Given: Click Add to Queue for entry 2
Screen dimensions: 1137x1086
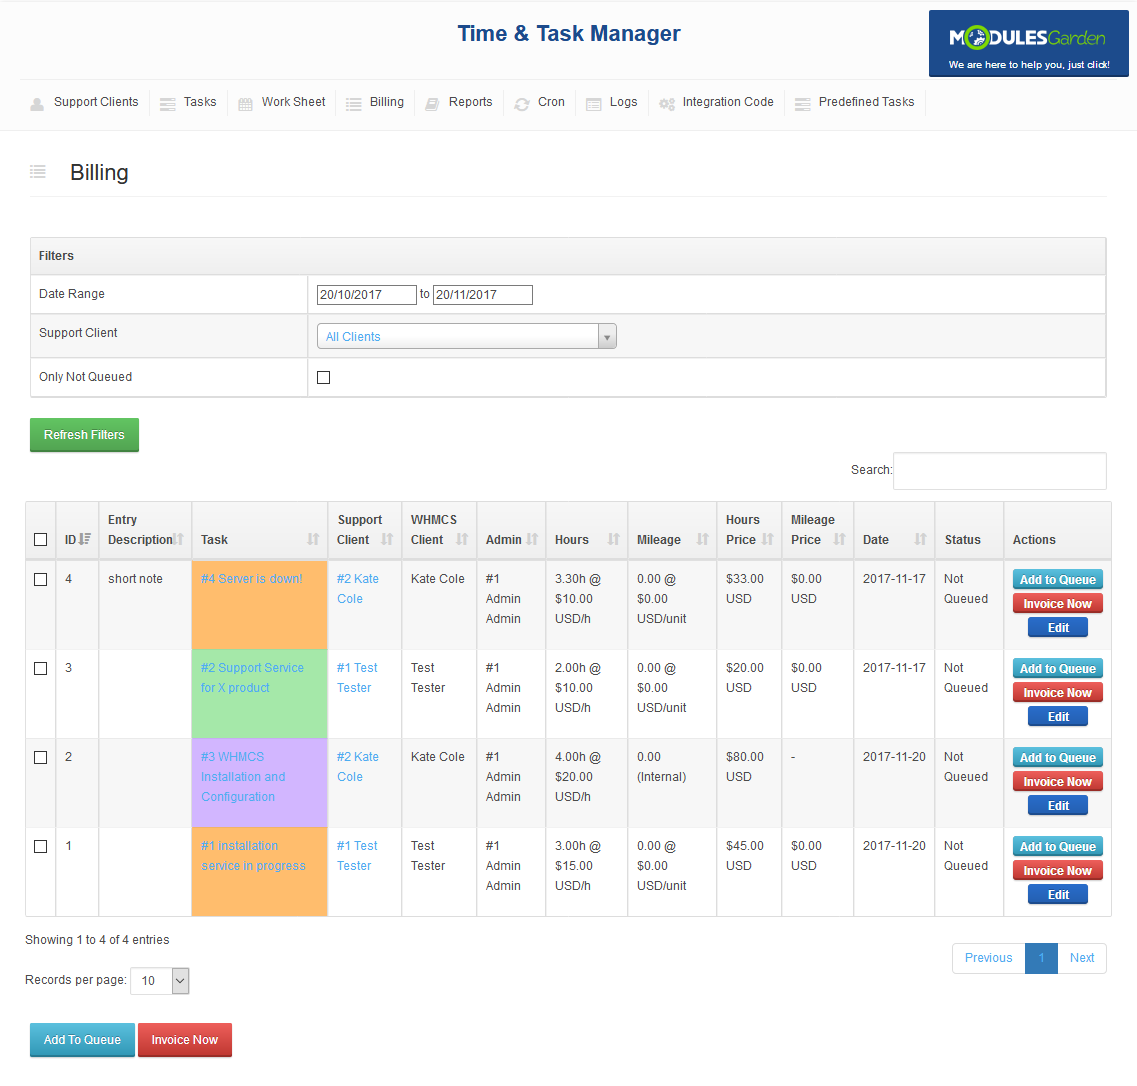Looking at the screenshot, I should click(1057, 758).
